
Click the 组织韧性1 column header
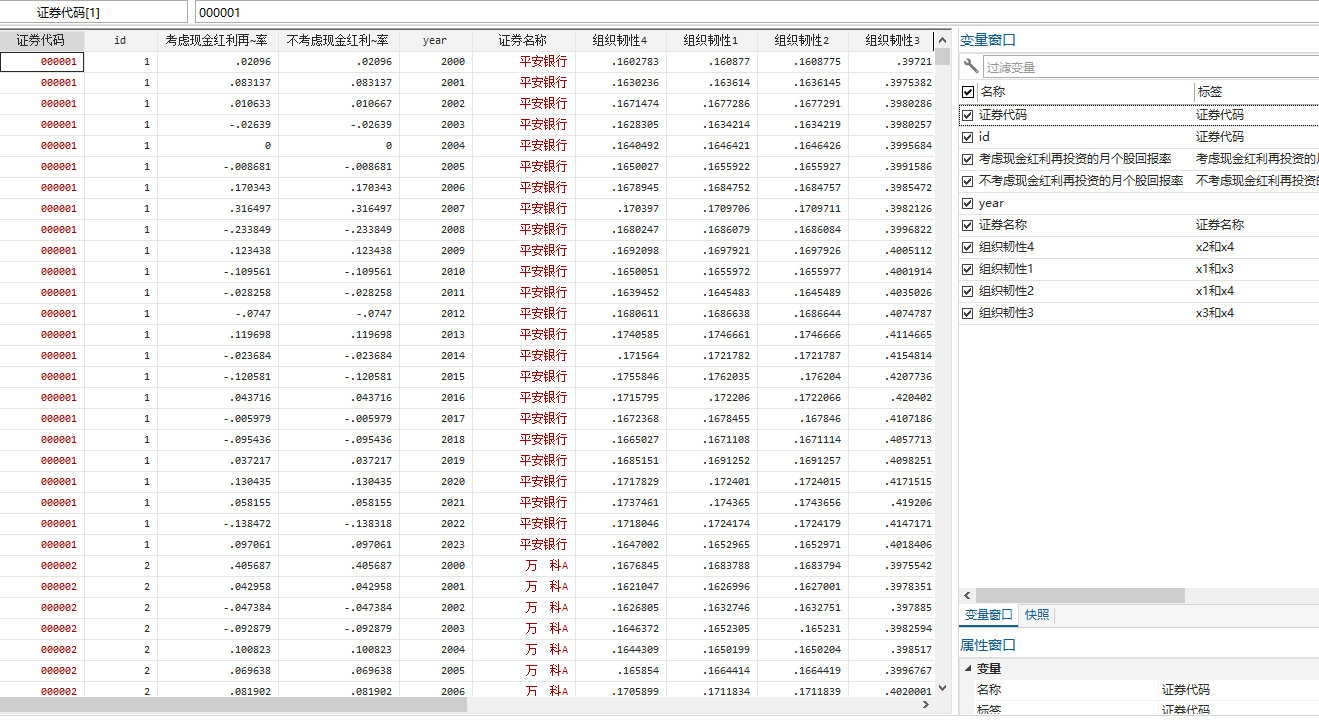pyautogui.click(x=711, y=40)
